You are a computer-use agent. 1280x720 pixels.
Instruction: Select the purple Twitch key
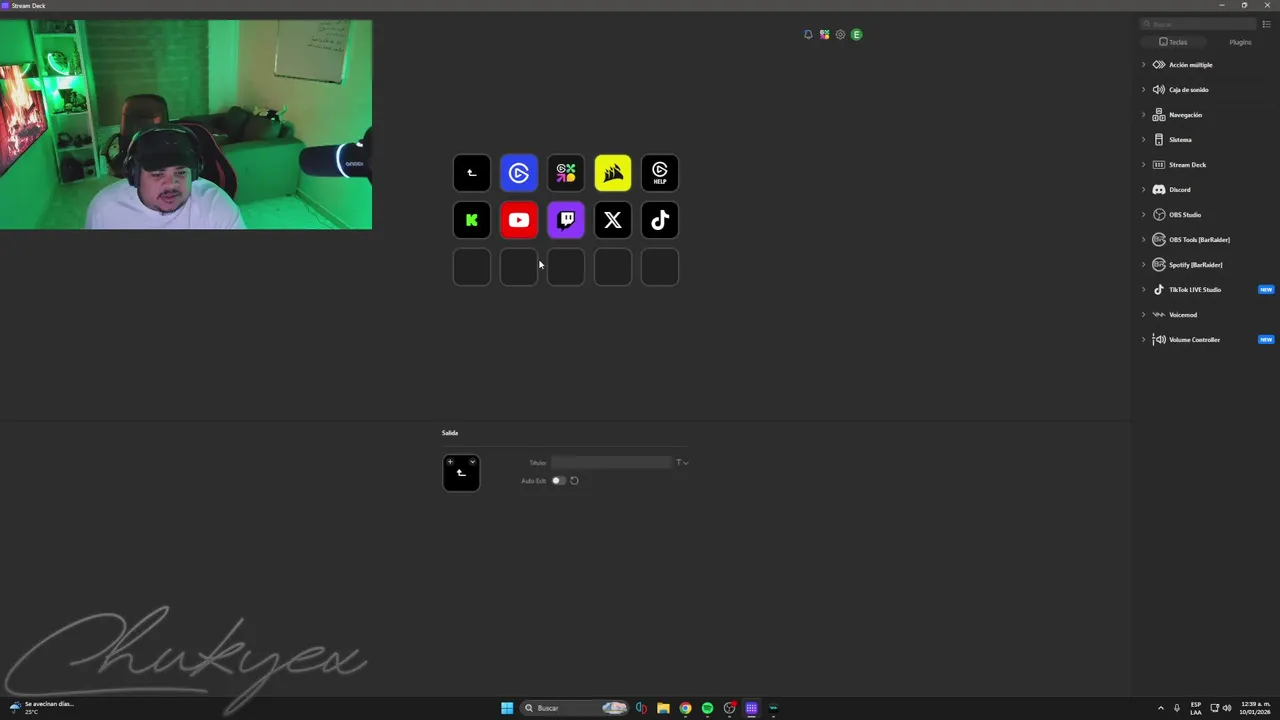(566, 220)
